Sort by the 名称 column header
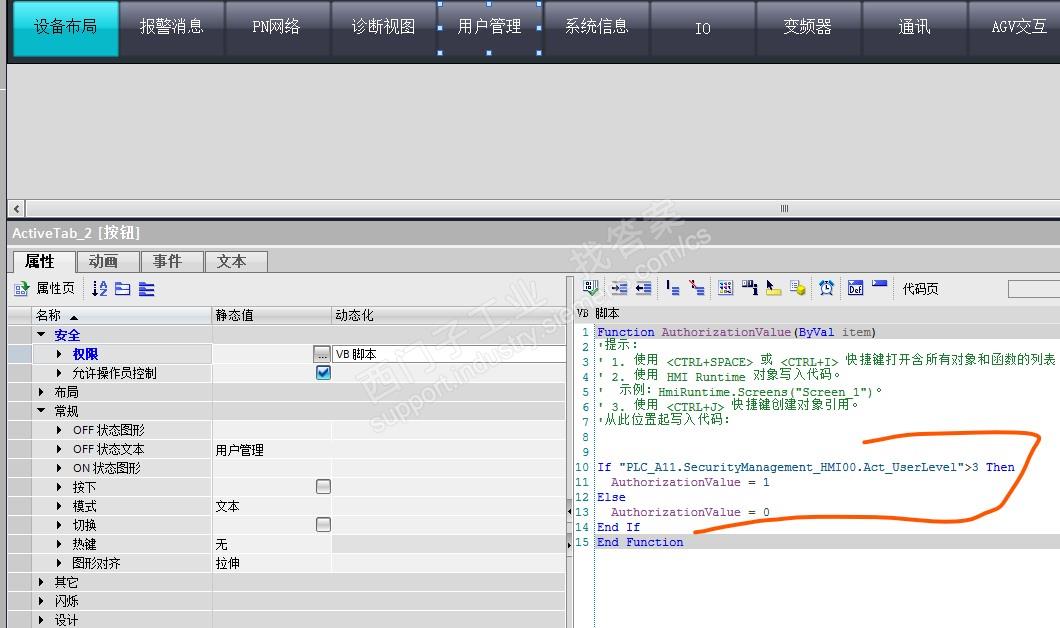1060x628 pixels. pos(122,315)
